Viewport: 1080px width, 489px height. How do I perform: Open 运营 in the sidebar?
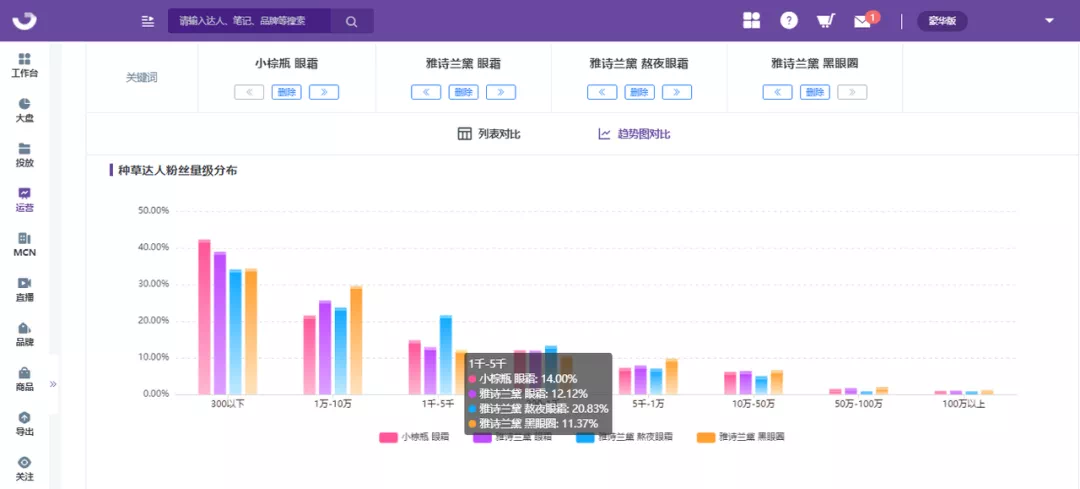25,200
